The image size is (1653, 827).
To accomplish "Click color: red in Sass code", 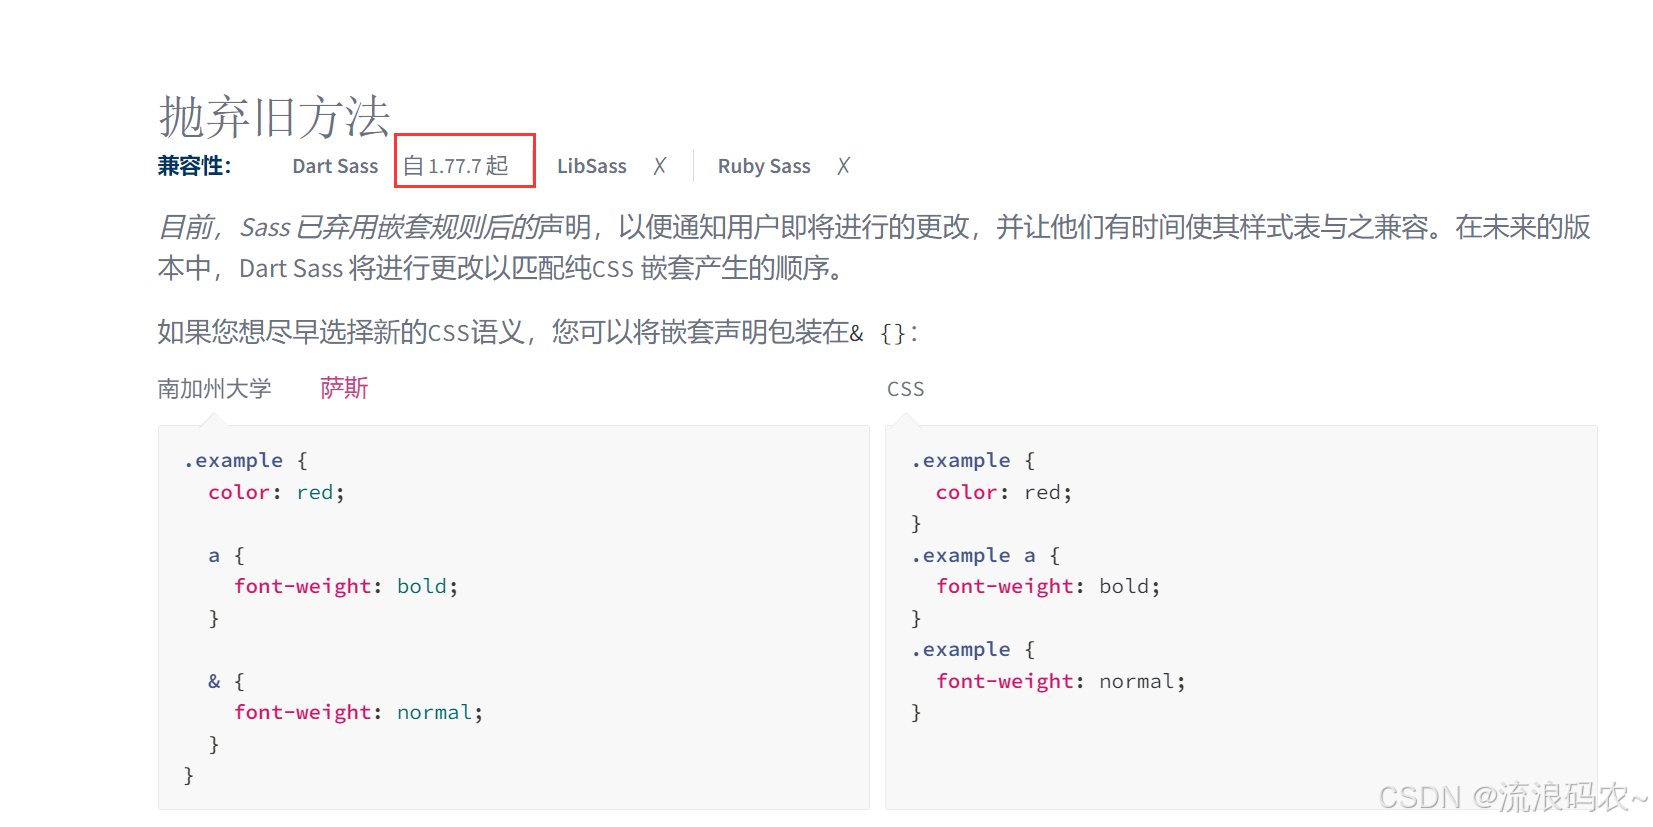I will (x=276, y=492).
